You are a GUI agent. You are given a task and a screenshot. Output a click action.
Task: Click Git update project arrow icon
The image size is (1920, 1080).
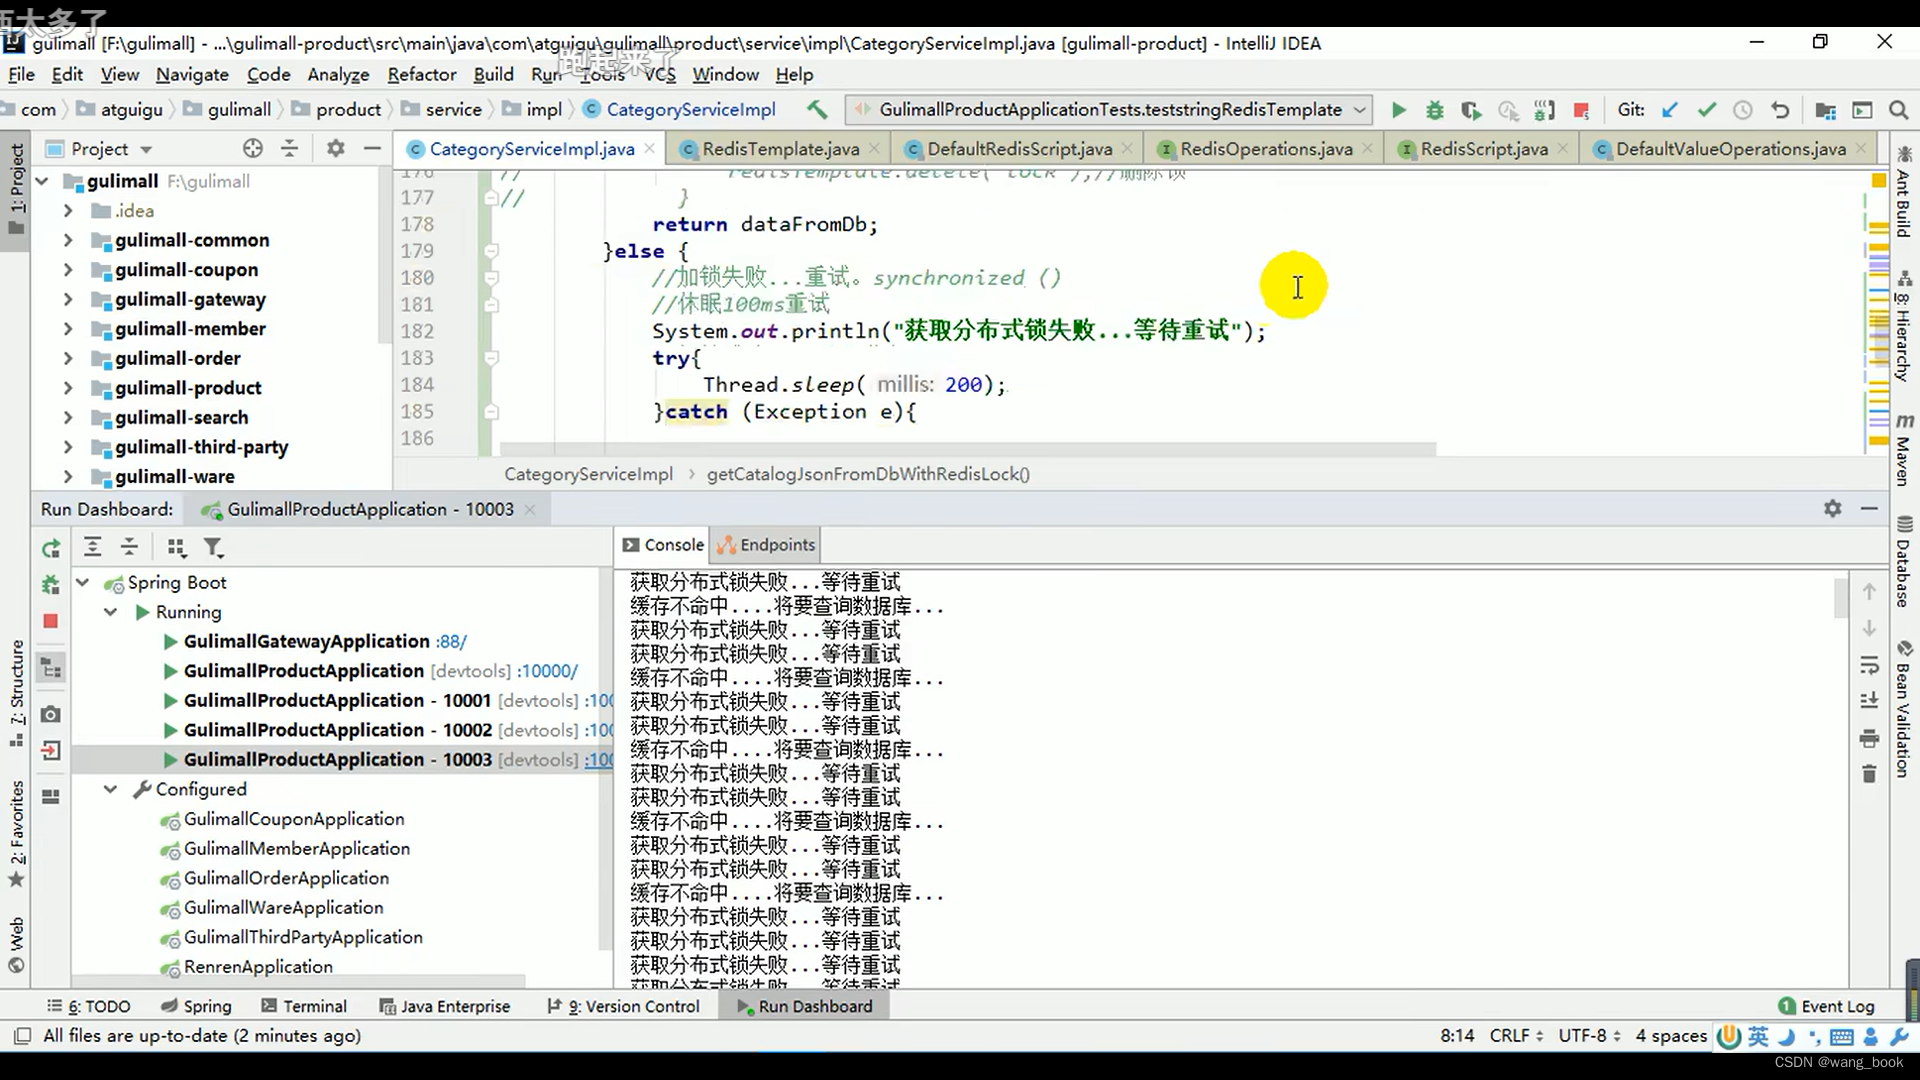pos(1669,110)
